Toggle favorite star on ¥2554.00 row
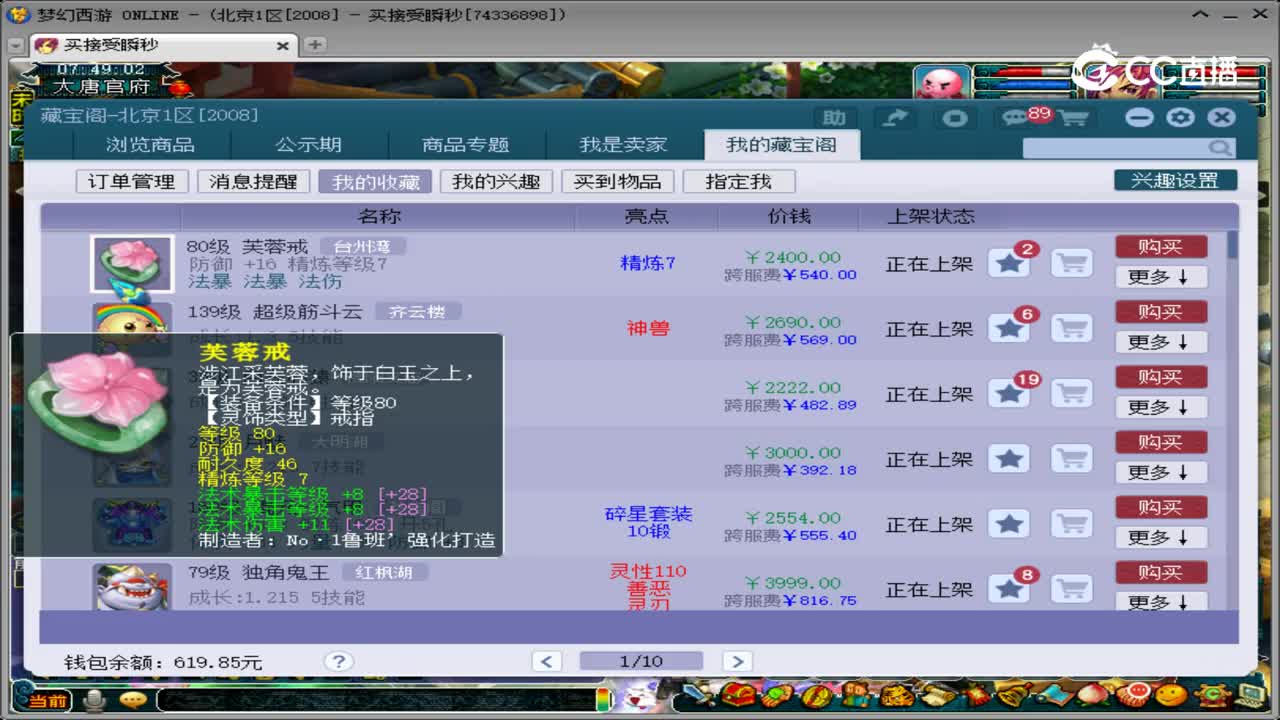The width and height of the screenshot is (1280, 720). coord(1009,523)
